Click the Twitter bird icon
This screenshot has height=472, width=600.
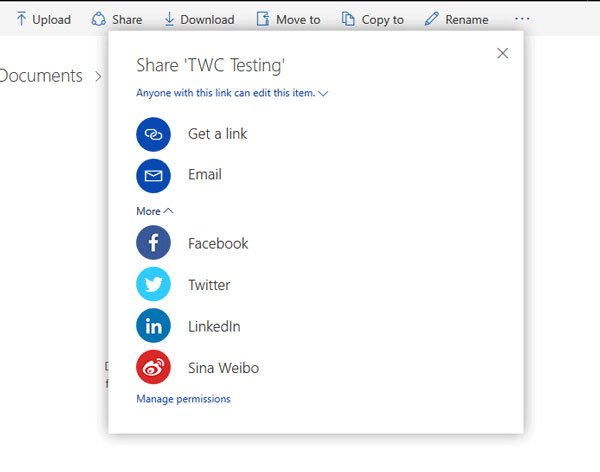click(x=153, y=284)
